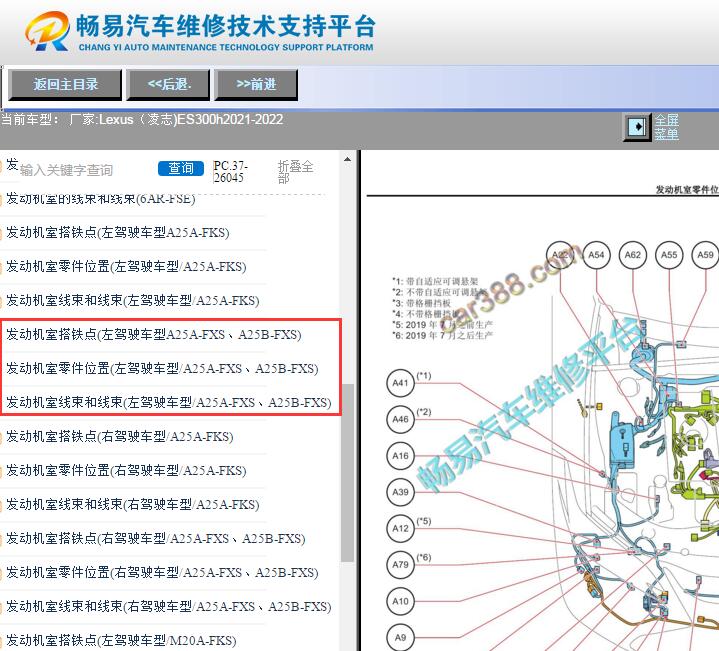Screen dimensions: 719x651
Task: Click connector label A62 in diagram
Action: pos(633,255)
